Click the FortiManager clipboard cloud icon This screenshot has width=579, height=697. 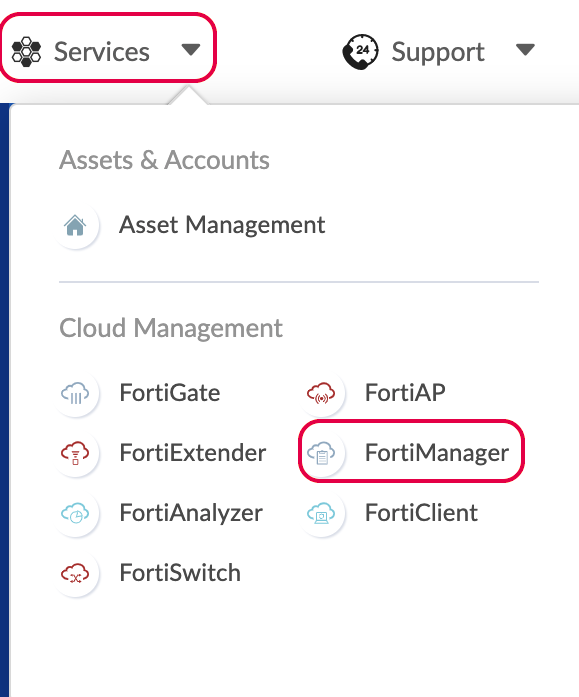click(321, 453)
